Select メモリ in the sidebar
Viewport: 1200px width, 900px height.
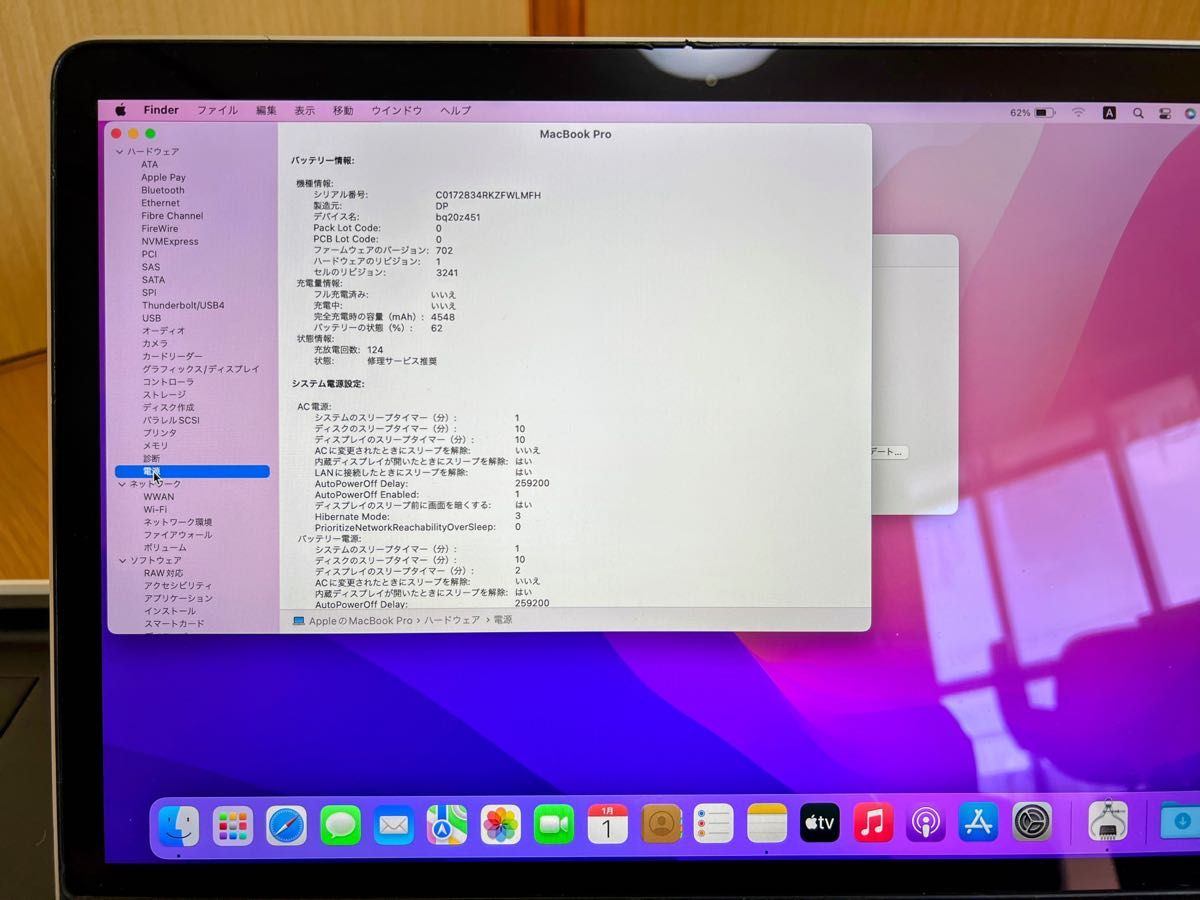[155, 446]
